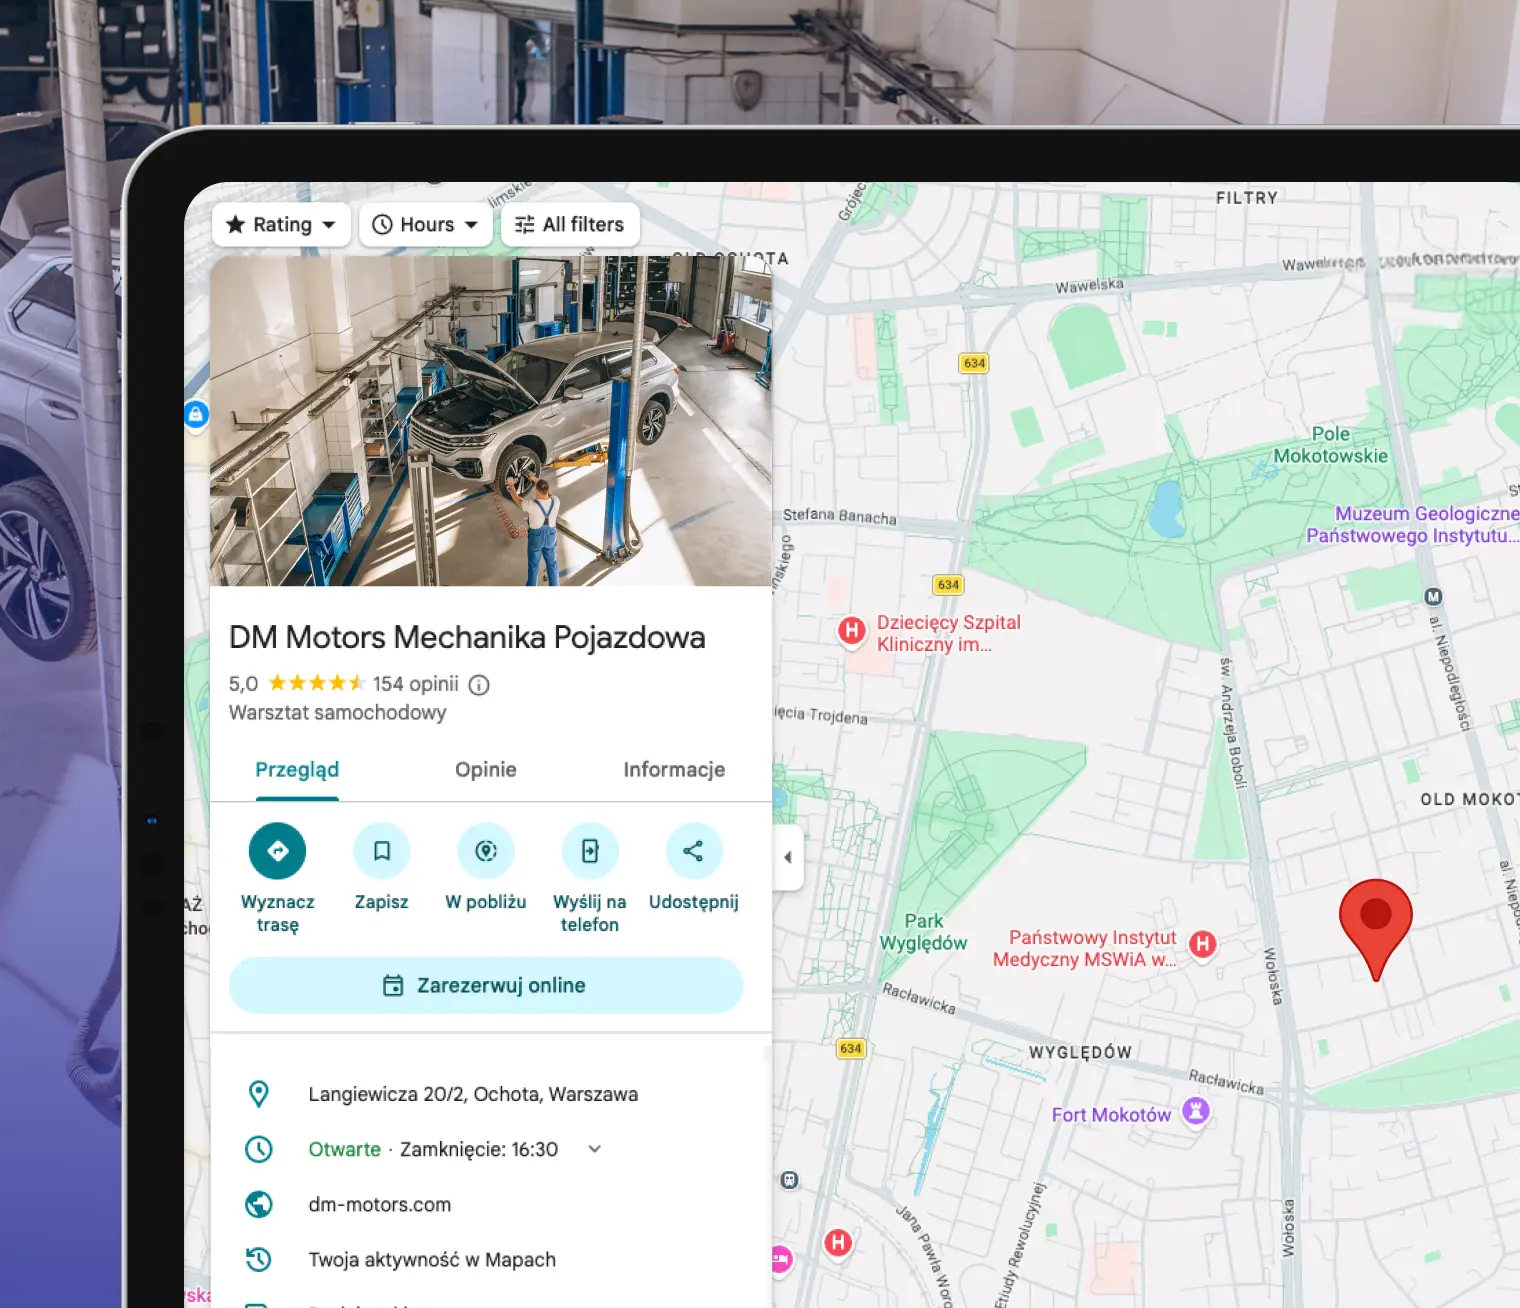Select the Langiewicza 20/2 address text
Screen dimensions: 1520x1308
(x=473, y=1094)
